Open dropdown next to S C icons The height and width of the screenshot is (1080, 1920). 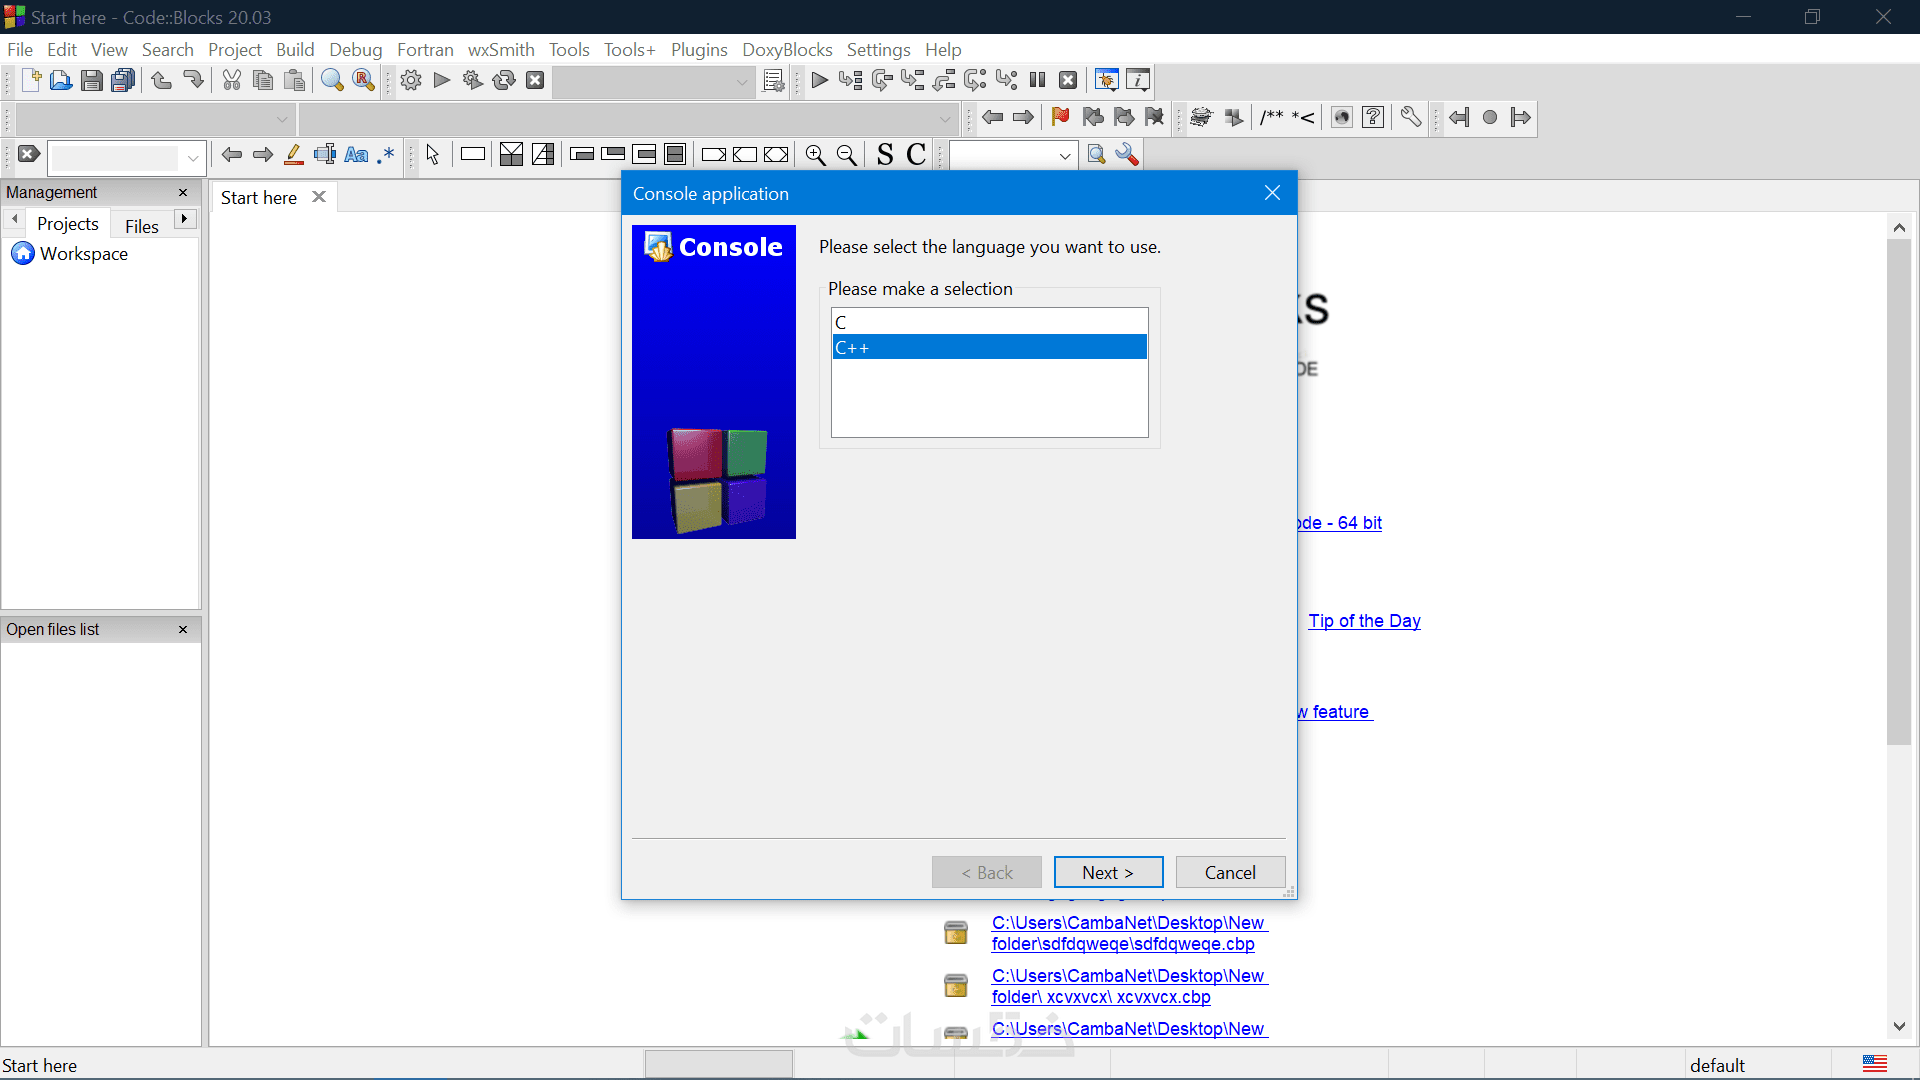click(1064, 155)
